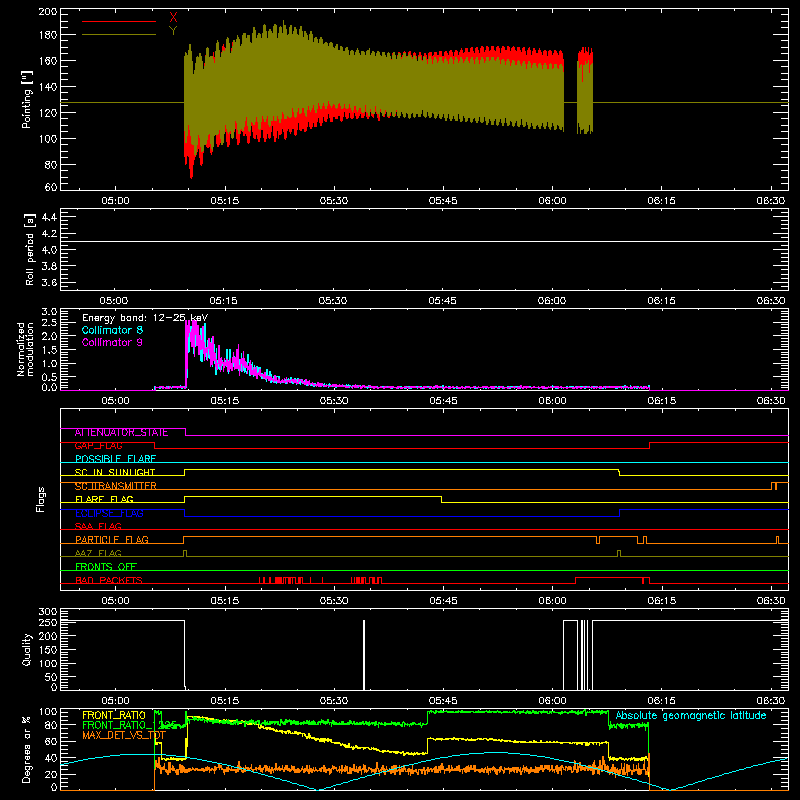Click the red "X" legend label
This screenshot has width=800, height=800.
click(173, 18)
